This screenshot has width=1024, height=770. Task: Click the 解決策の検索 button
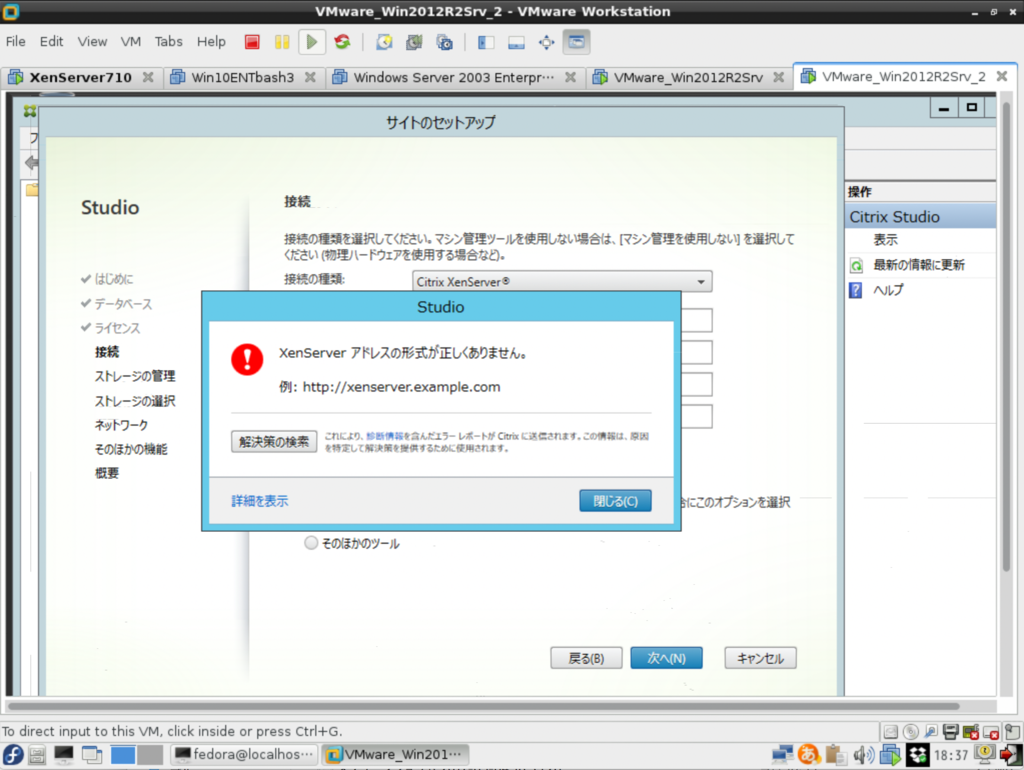[274, 441]
